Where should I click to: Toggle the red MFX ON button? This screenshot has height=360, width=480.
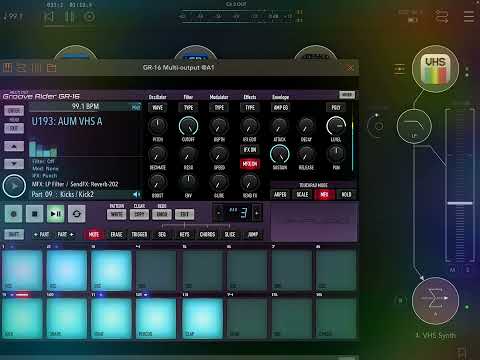coord(250,164)
